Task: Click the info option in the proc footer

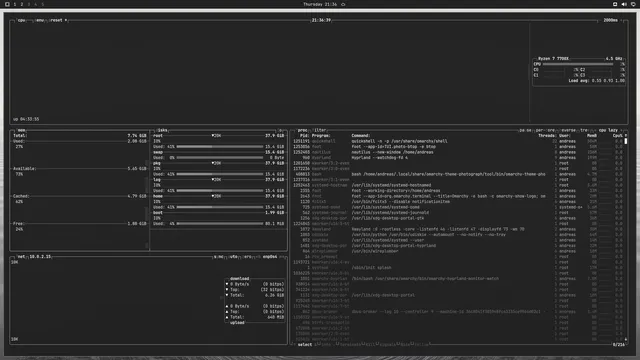Action: [x=325, y=344]
